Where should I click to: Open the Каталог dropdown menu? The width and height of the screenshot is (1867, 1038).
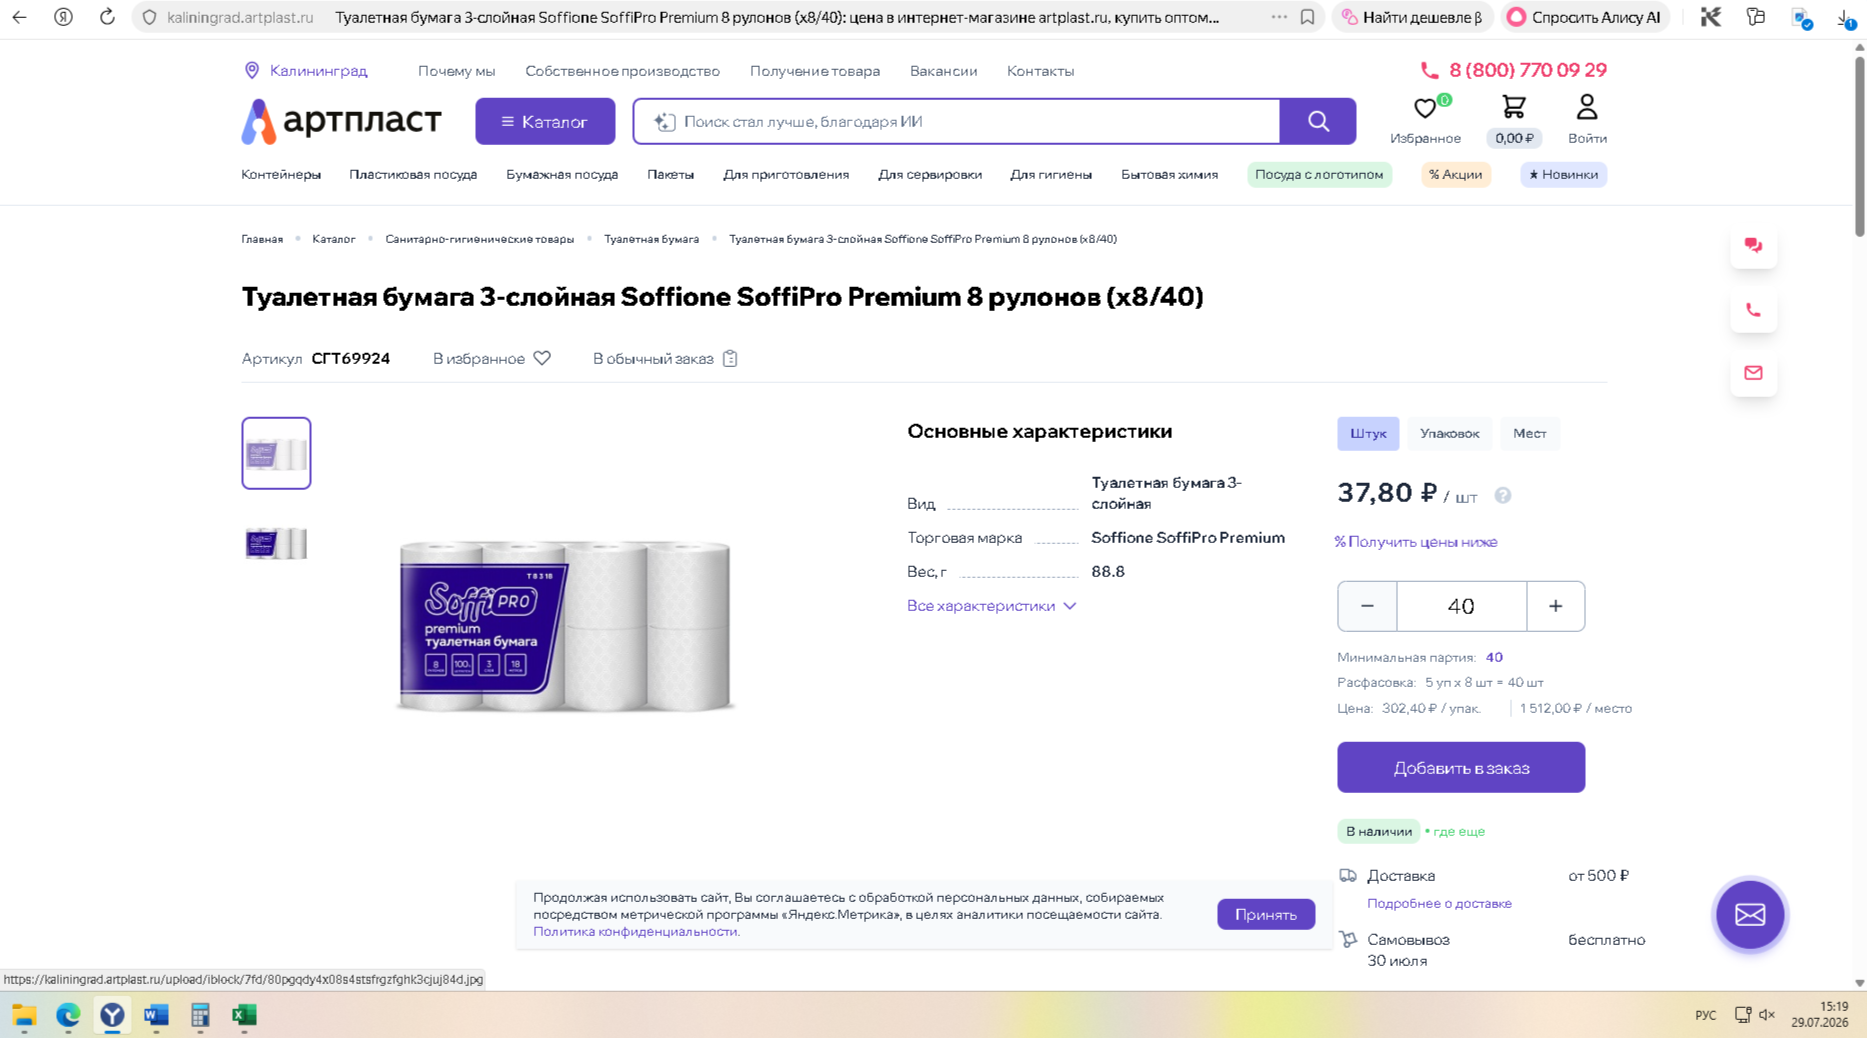point(545,122)
